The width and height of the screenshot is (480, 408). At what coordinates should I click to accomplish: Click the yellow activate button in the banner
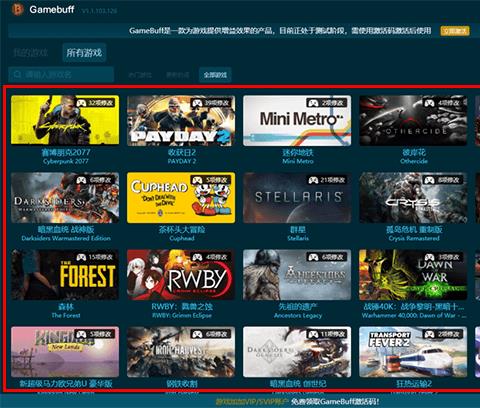point(455,31)
